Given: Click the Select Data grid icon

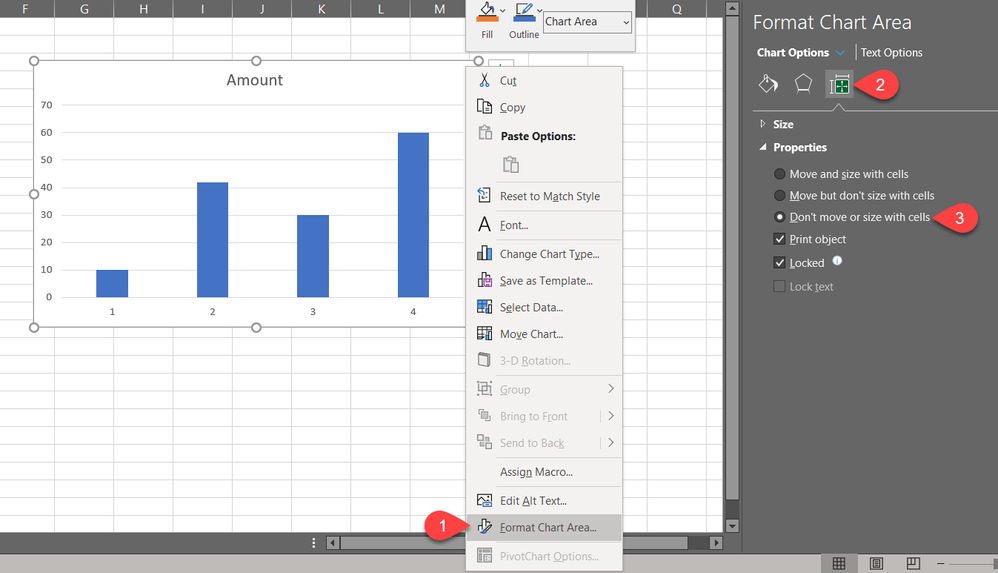Looking at the screenshot, I should click(x=484, y=307).
